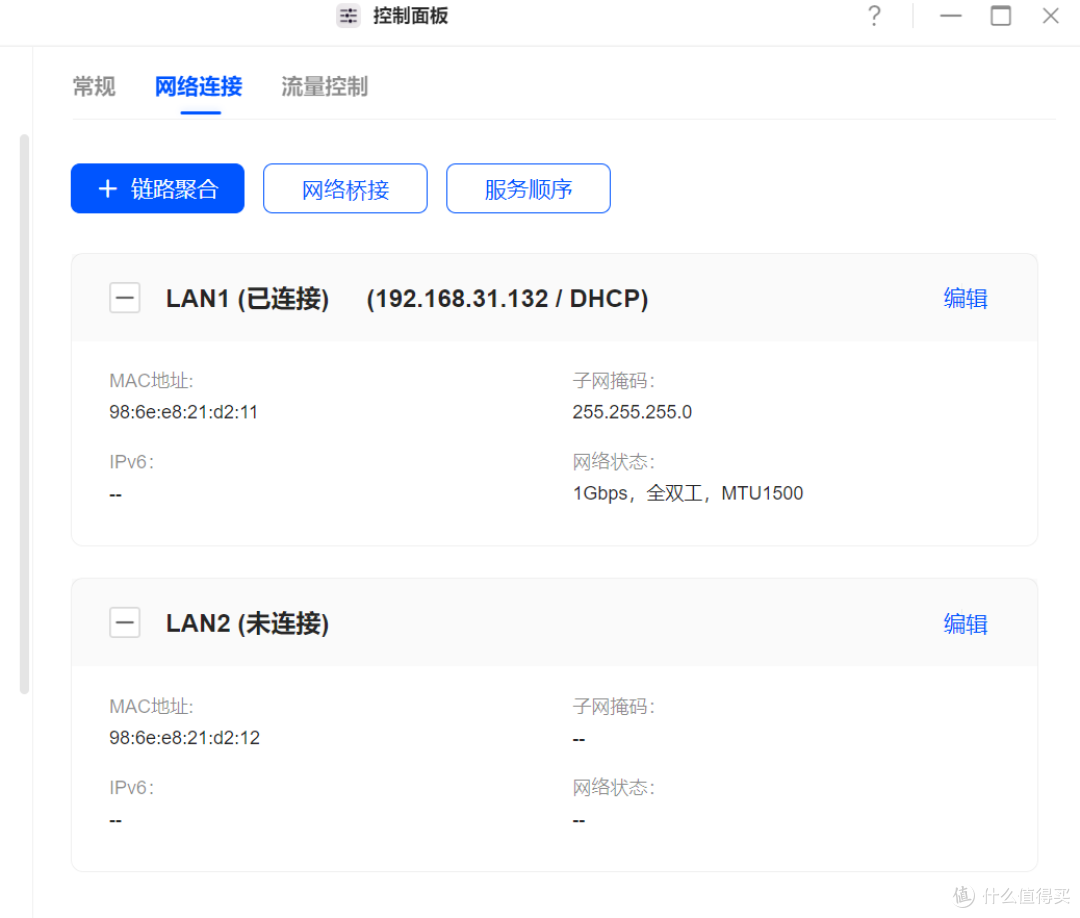Open help via the question mark icon
Viewport: 1080px width, 918px height.
[874, 15]
